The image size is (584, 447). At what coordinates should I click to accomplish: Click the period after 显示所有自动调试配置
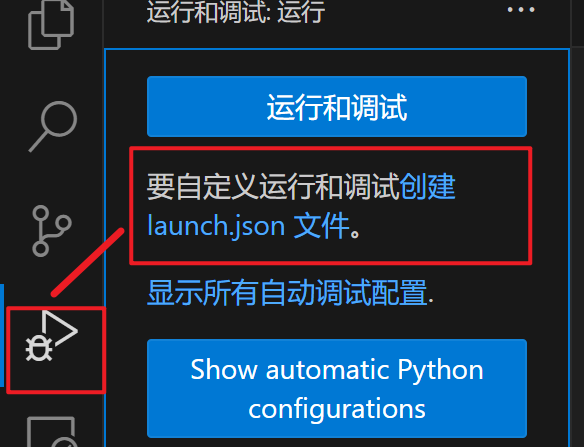[x=431, y=300]
